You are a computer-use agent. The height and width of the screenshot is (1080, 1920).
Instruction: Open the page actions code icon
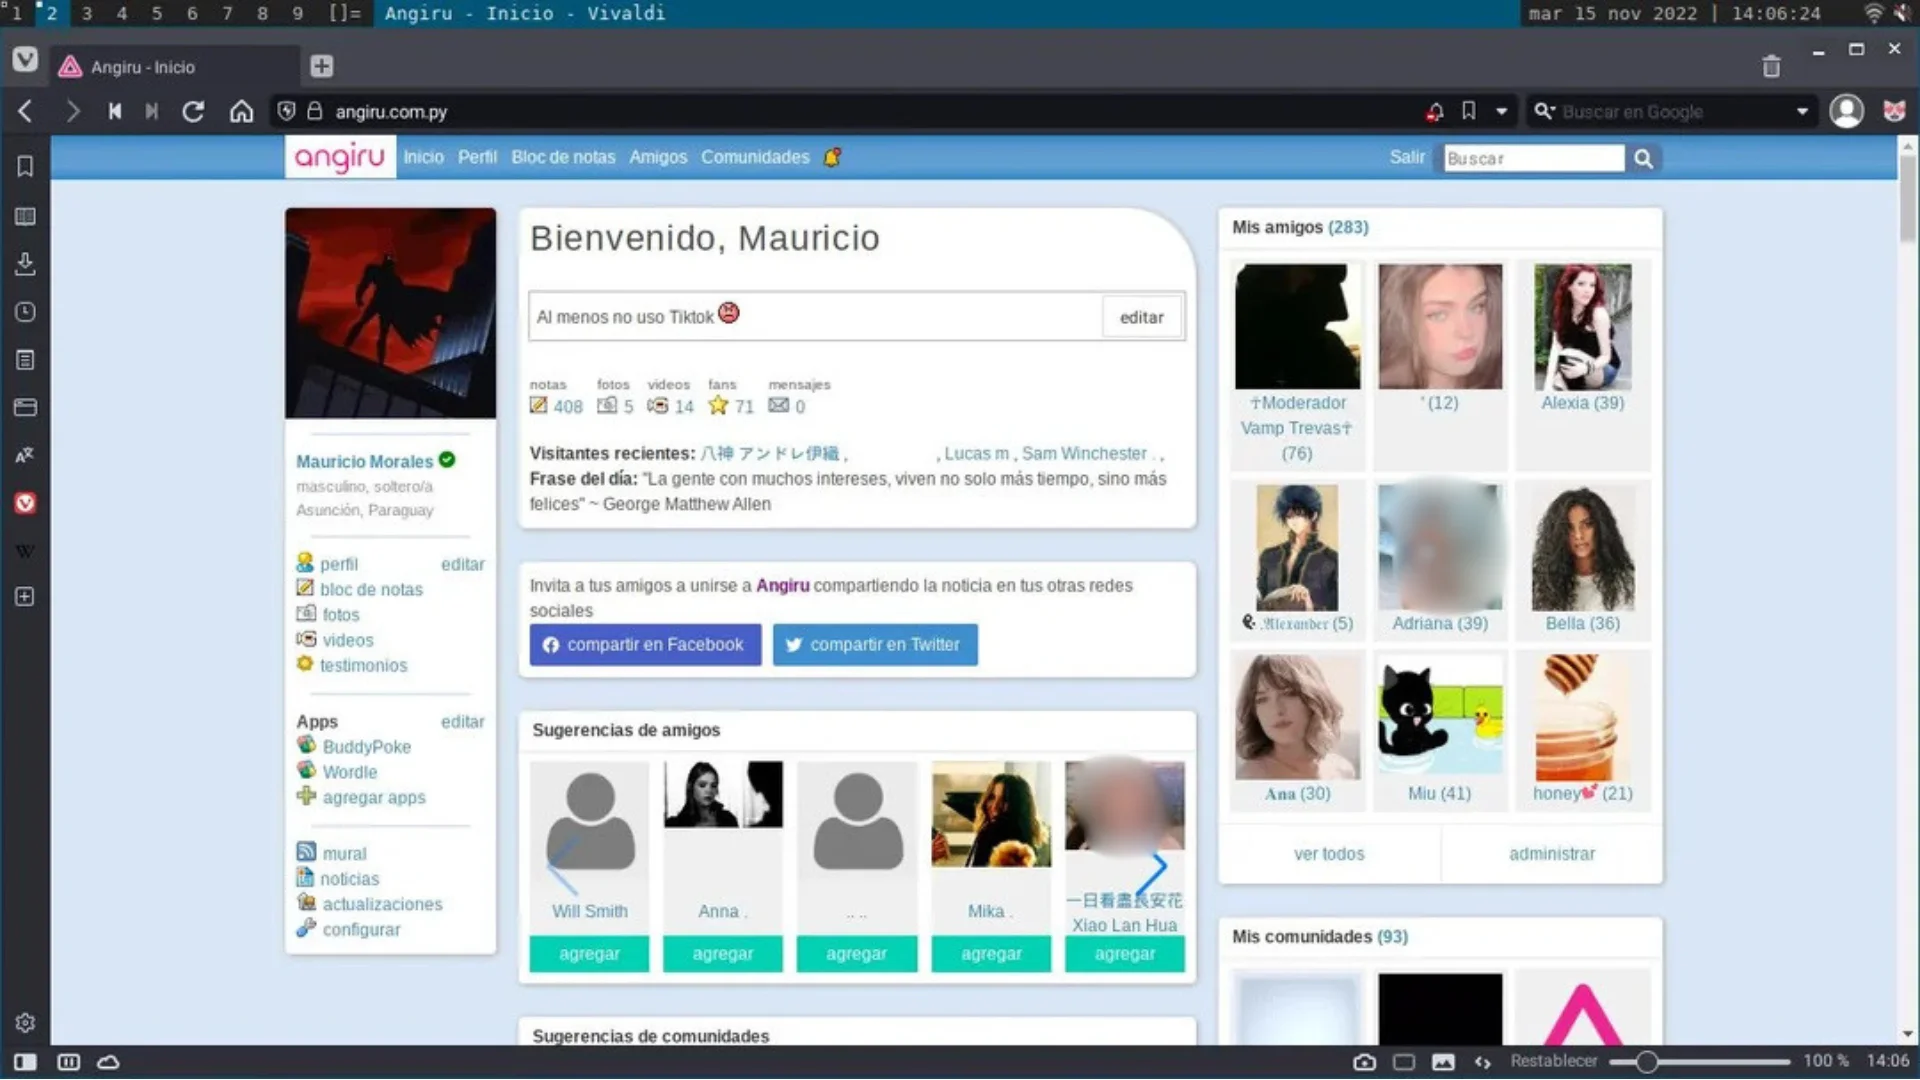pyautogui.click(x=1482, y=1062)
